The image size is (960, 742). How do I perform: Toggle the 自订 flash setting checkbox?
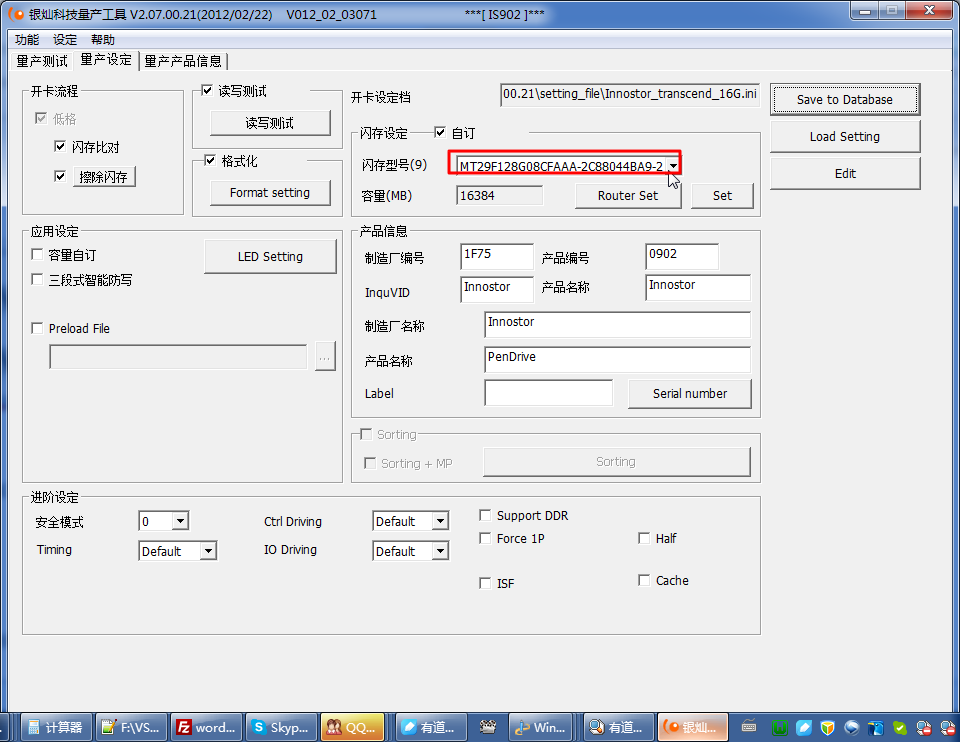click(440, 132)
